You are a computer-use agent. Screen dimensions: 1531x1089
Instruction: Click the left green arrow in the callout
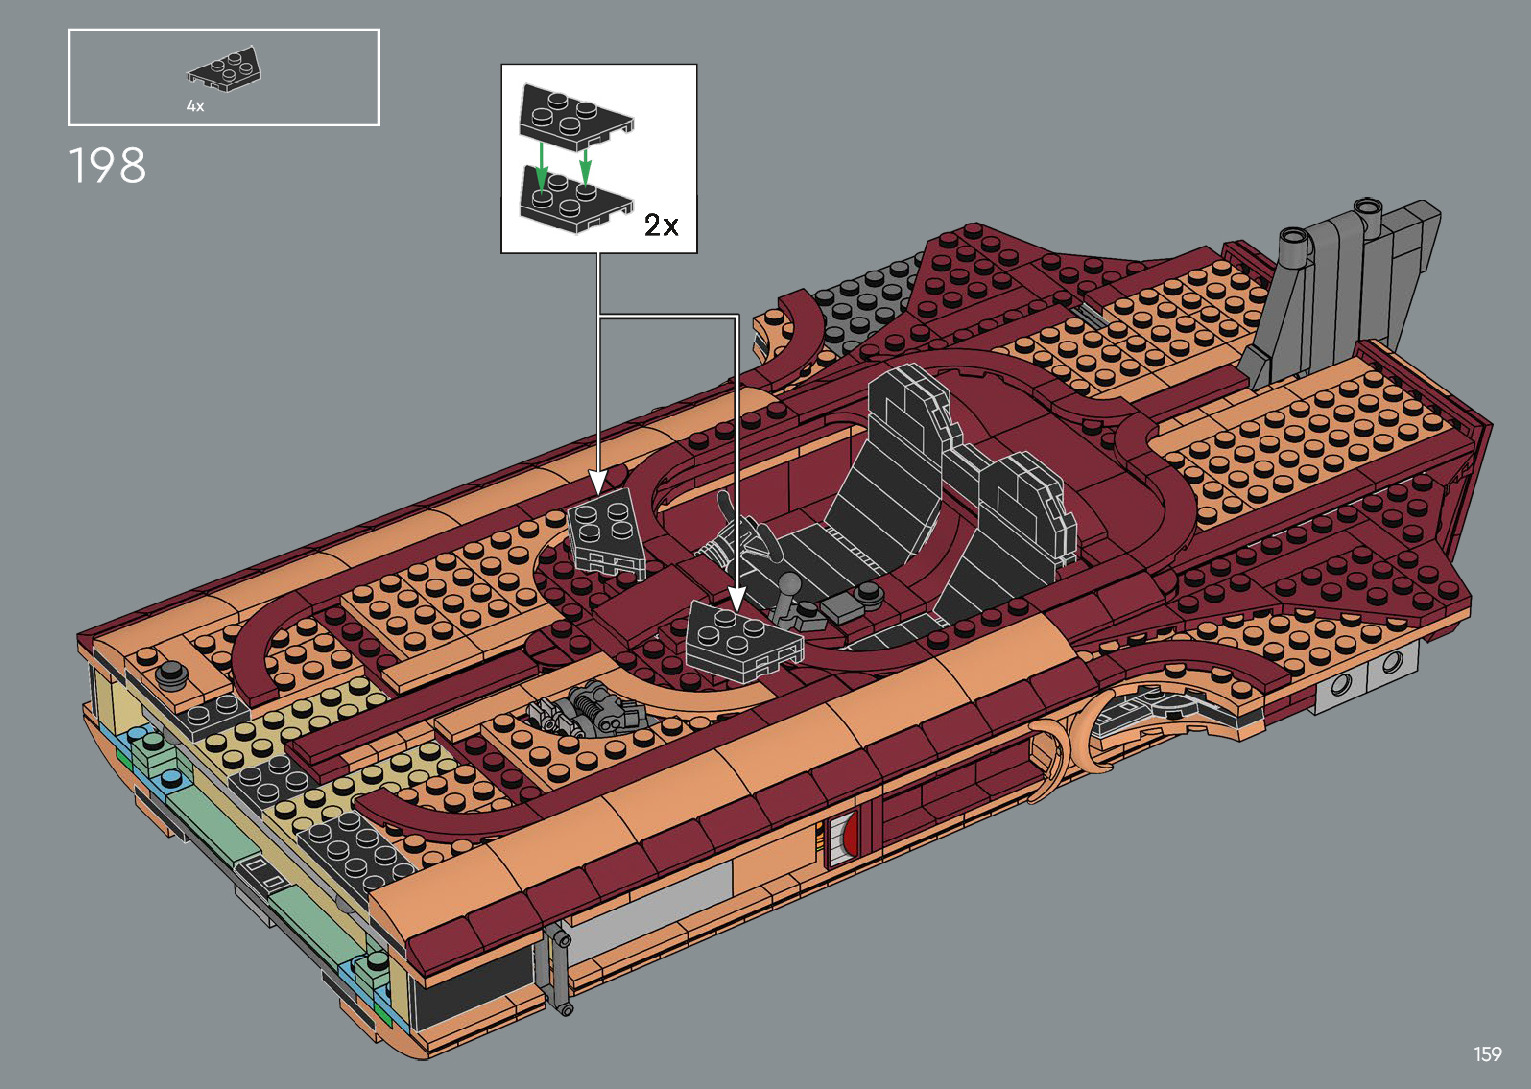[541, 165]
